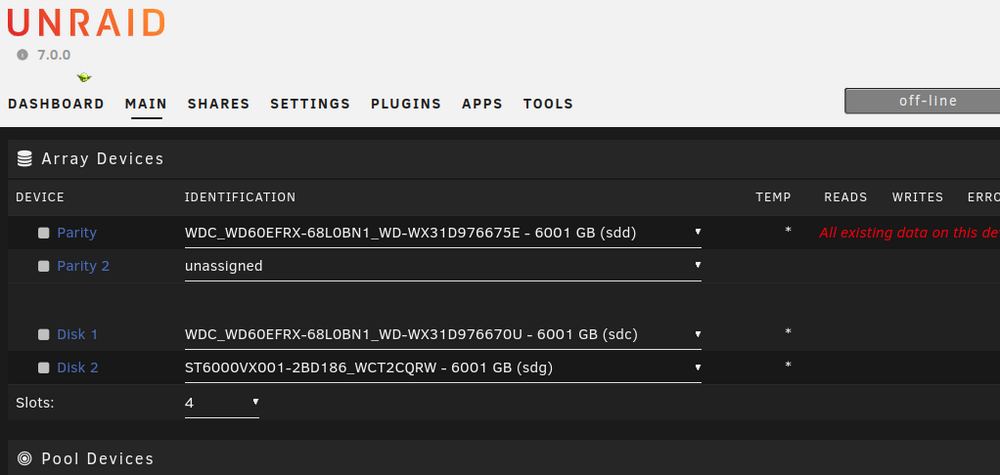The width and height of the screenshot is (1000, 475).
Task: Open the Disk 1 drive selection dropdown
Action: tap(443, 334)
